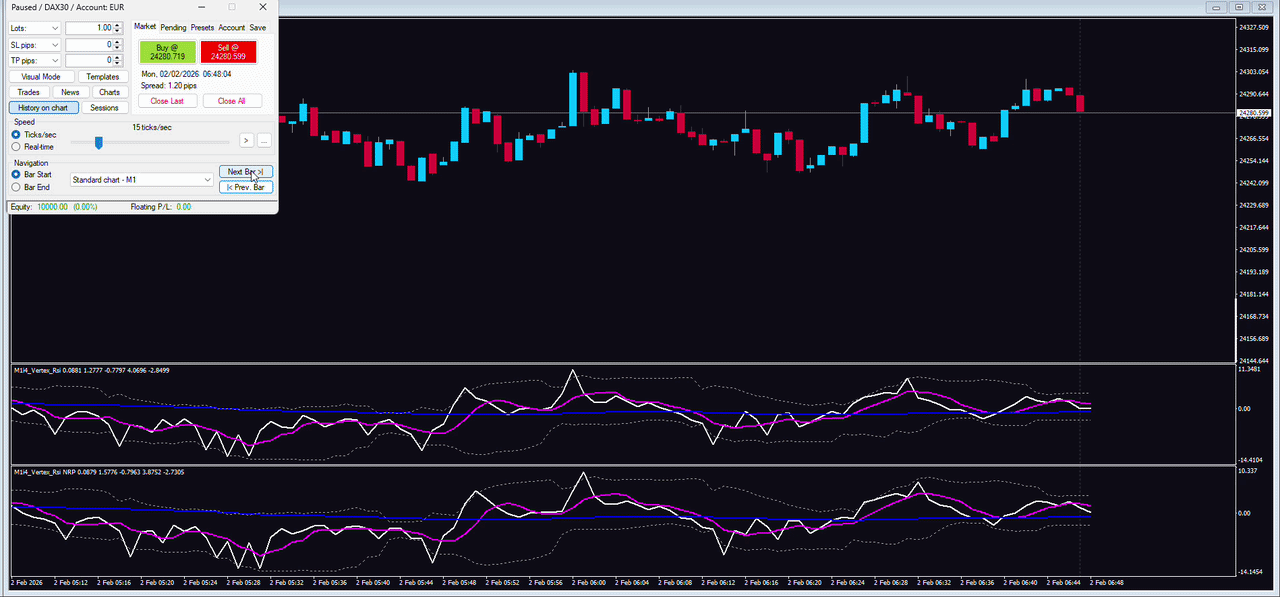Click the ticks/sec speed slider handle
Screen dimensions: 1280x597
(x=98, y=142)
